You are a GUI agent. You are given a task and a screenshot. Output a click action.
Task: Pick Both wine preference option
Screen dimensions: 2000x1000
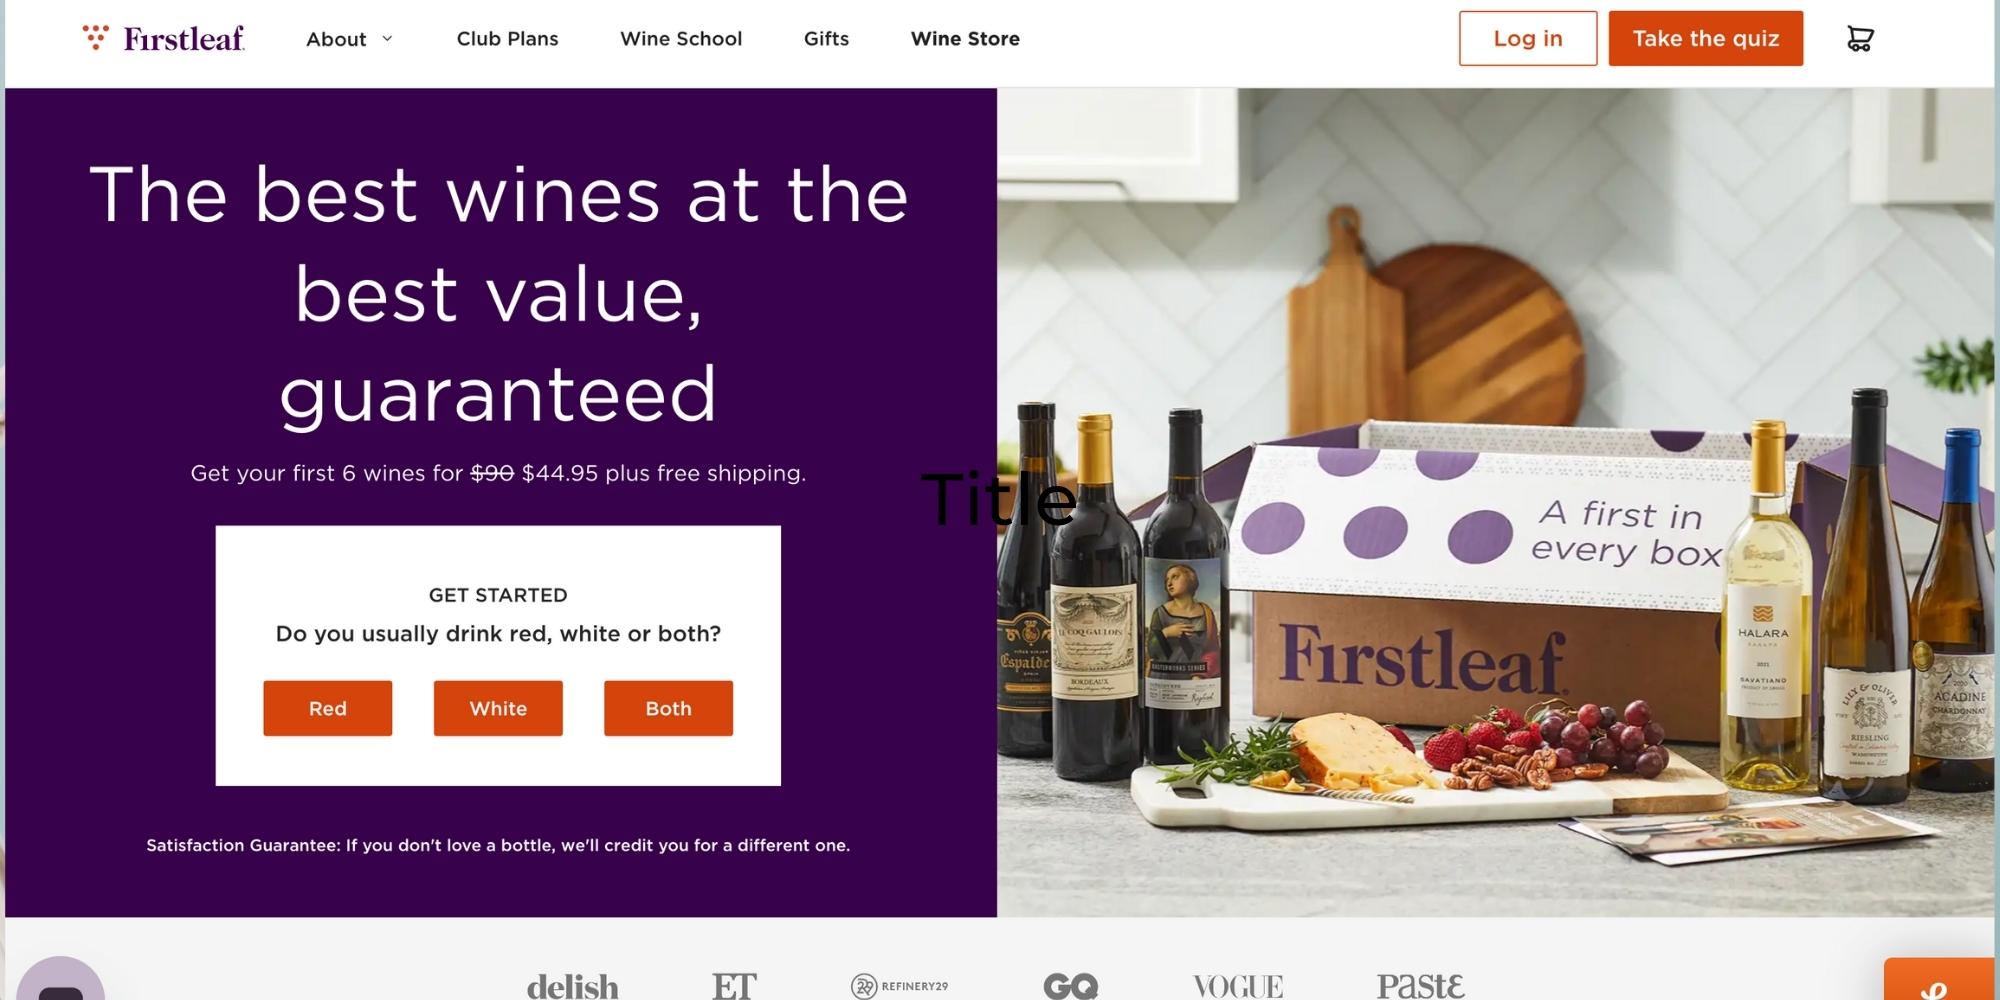point(668,708)
